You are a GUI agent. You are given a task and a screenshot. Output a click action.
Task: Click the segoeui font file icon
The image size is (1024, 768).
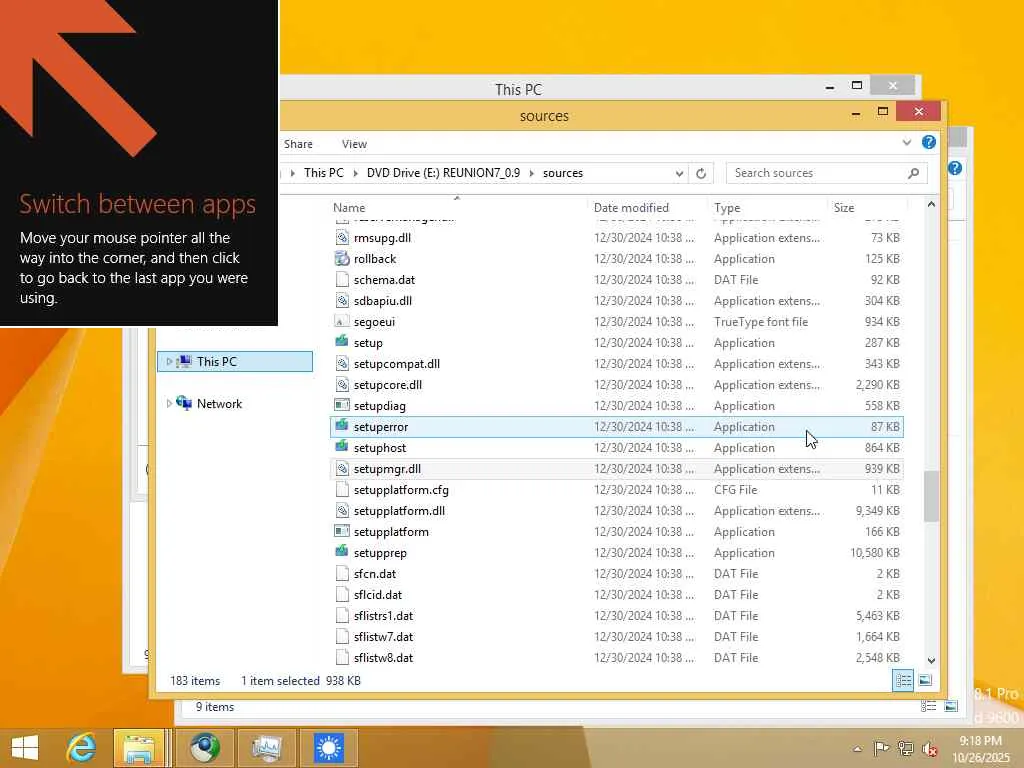pyautogui.click(x=342, y=321)
